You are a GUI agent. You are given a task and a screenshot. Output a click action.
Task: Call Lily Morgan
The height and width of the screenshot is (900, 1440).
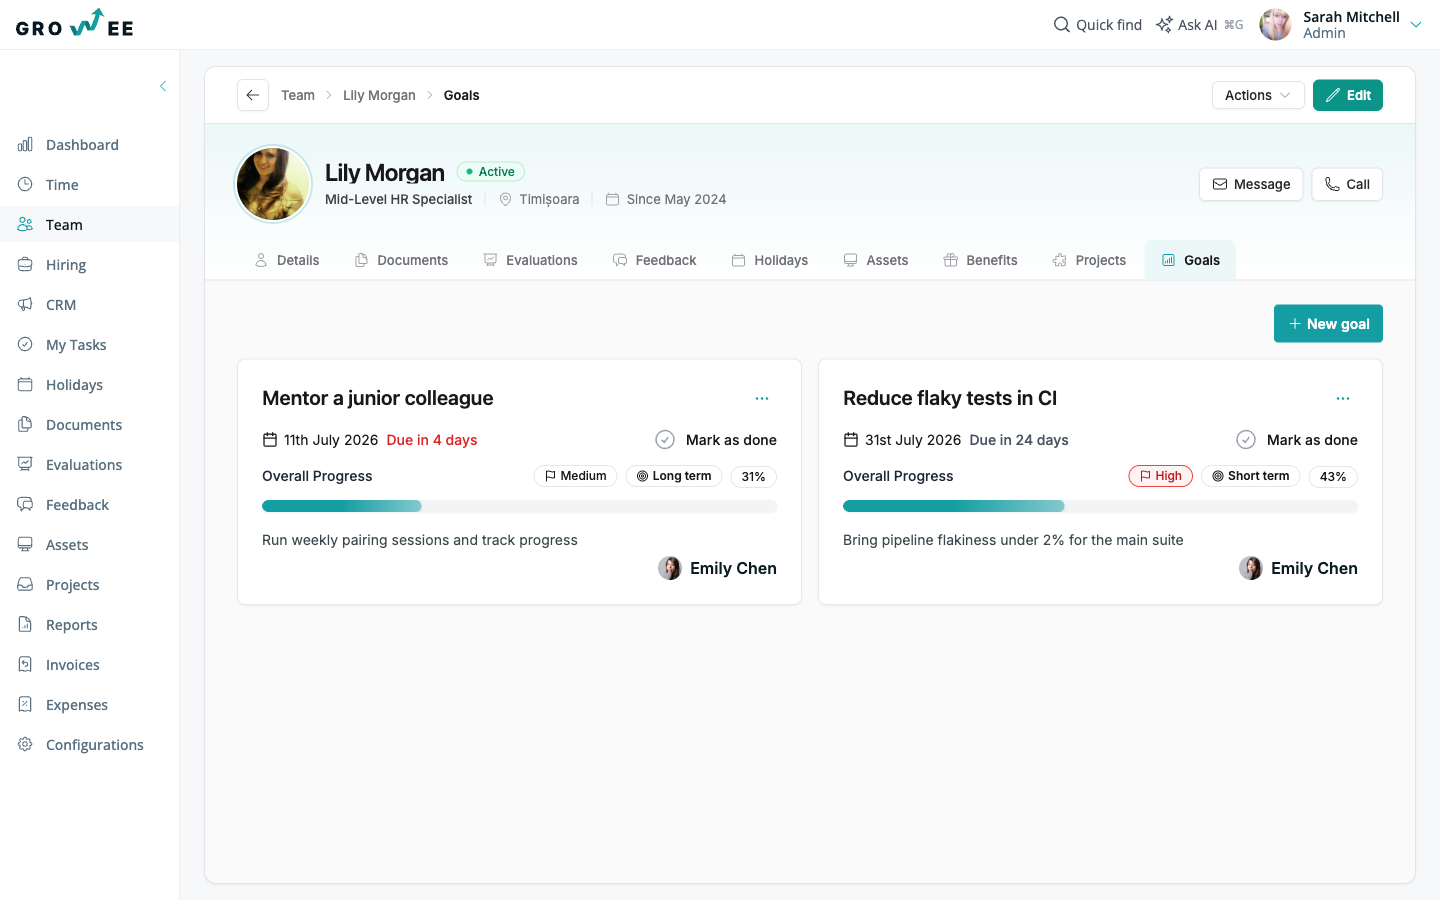tap(1347, 184)
